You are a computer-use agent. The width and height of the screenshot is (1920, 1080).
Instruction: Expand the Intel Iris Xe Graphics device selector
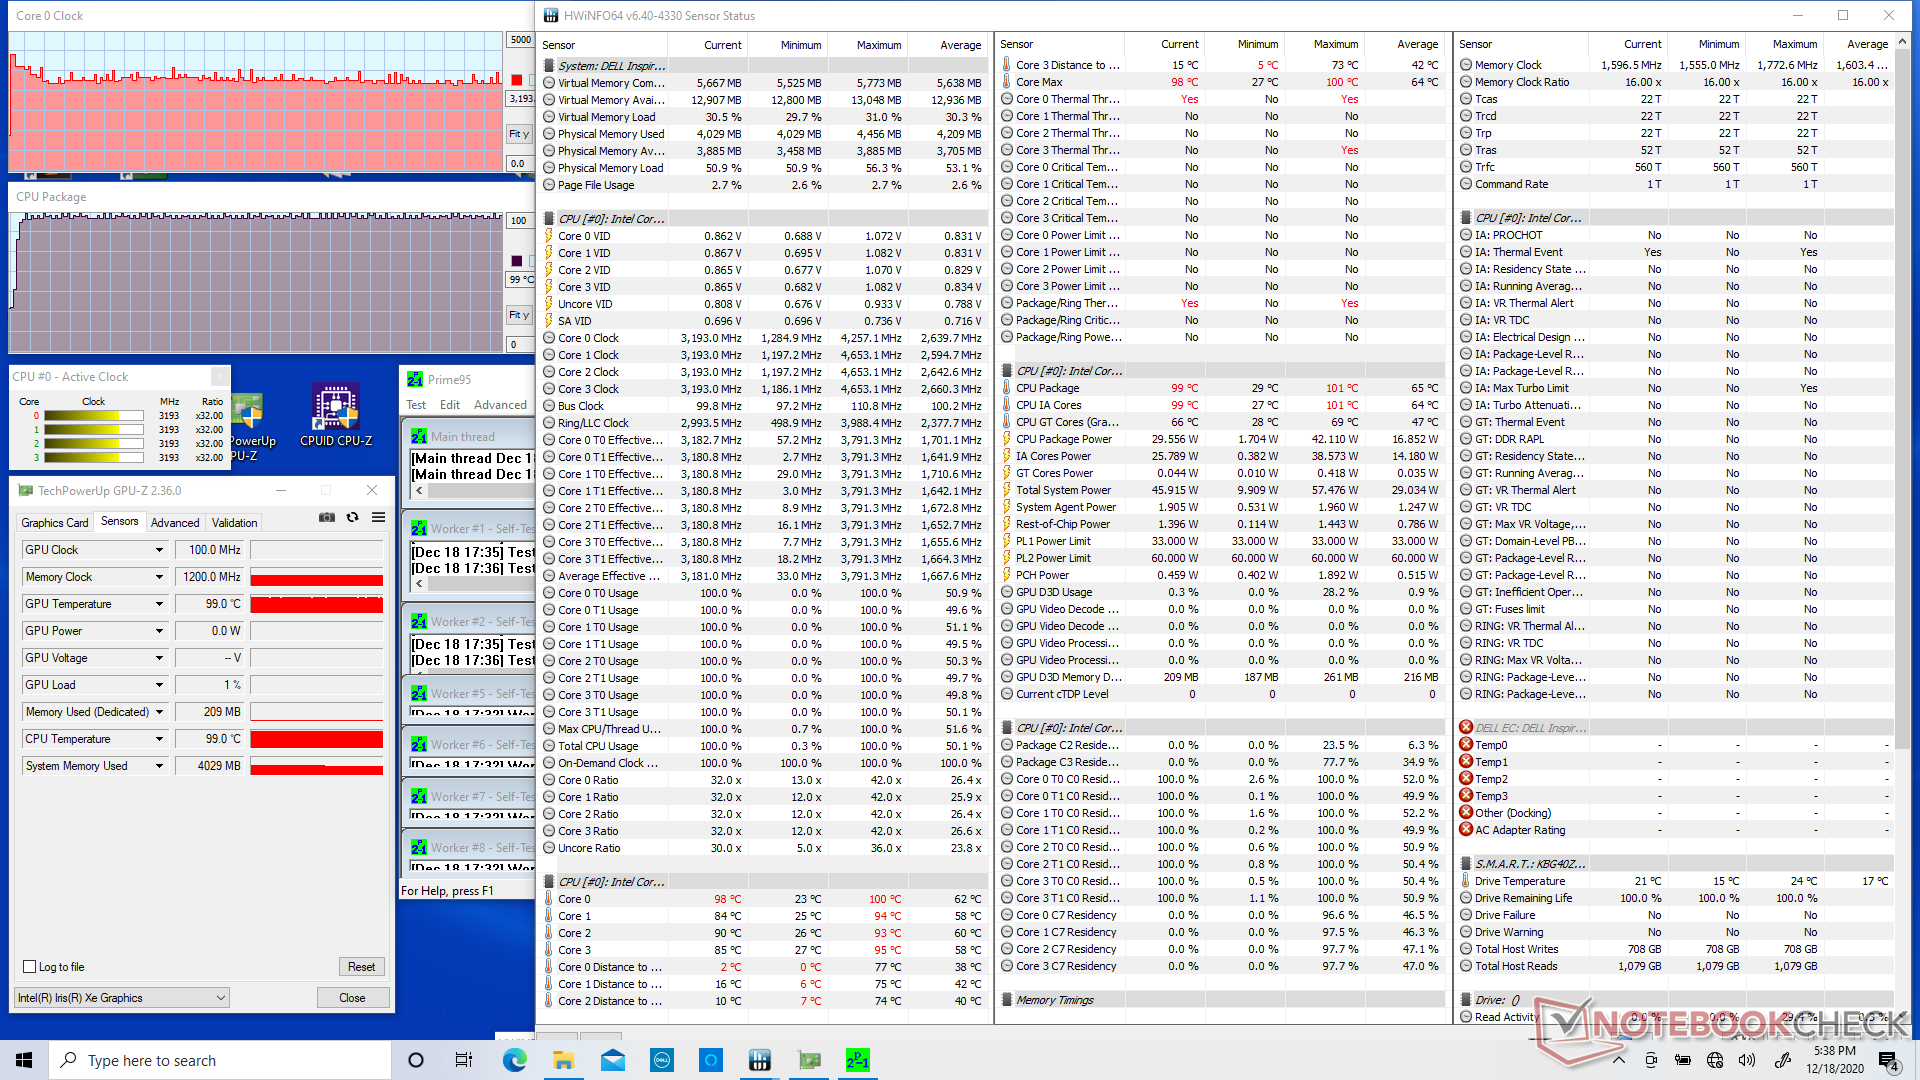[220, 998]
